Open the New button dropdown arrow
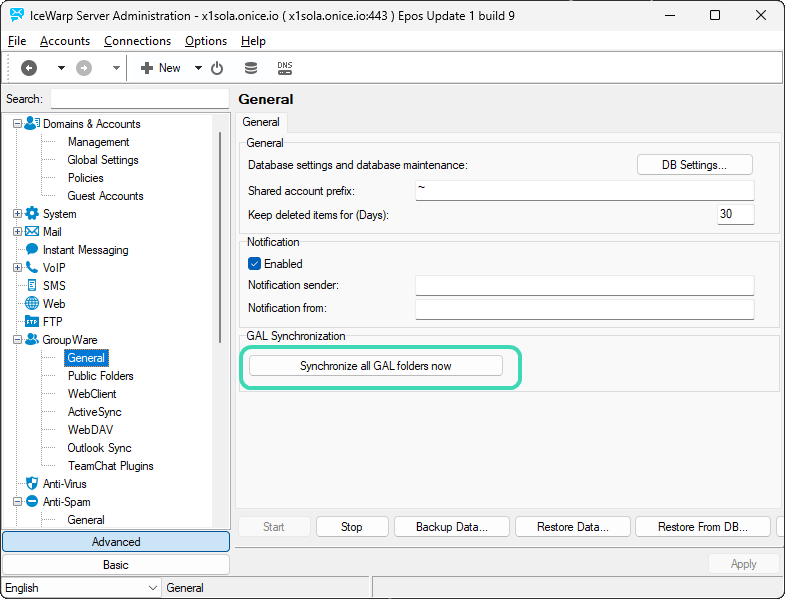The height and width of the screenshot is (599, 785). click(198, 68)
